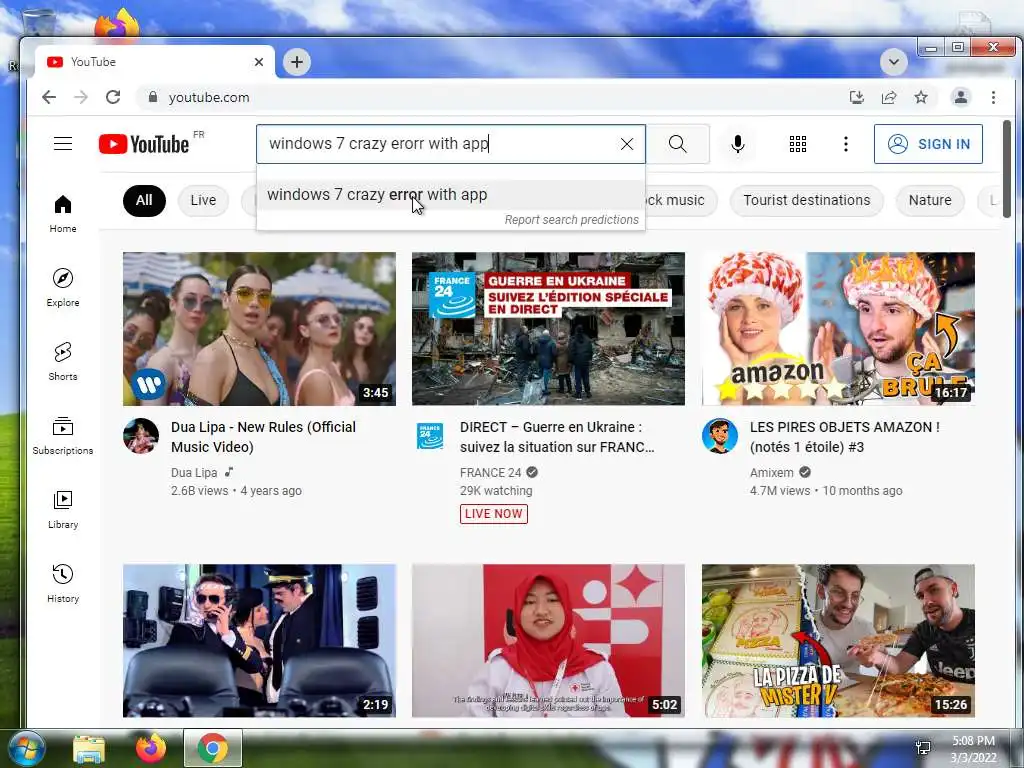1024x768 pixels.
Task: Select the All filter chip
Action: (x=144, y=200)
